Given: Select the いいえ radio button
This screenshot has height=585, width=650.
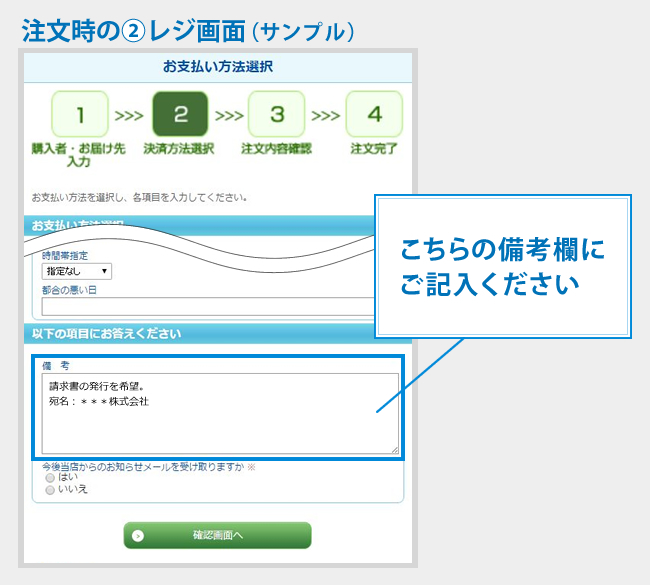Looking at the screenshot, I should (x=50, y=490).
